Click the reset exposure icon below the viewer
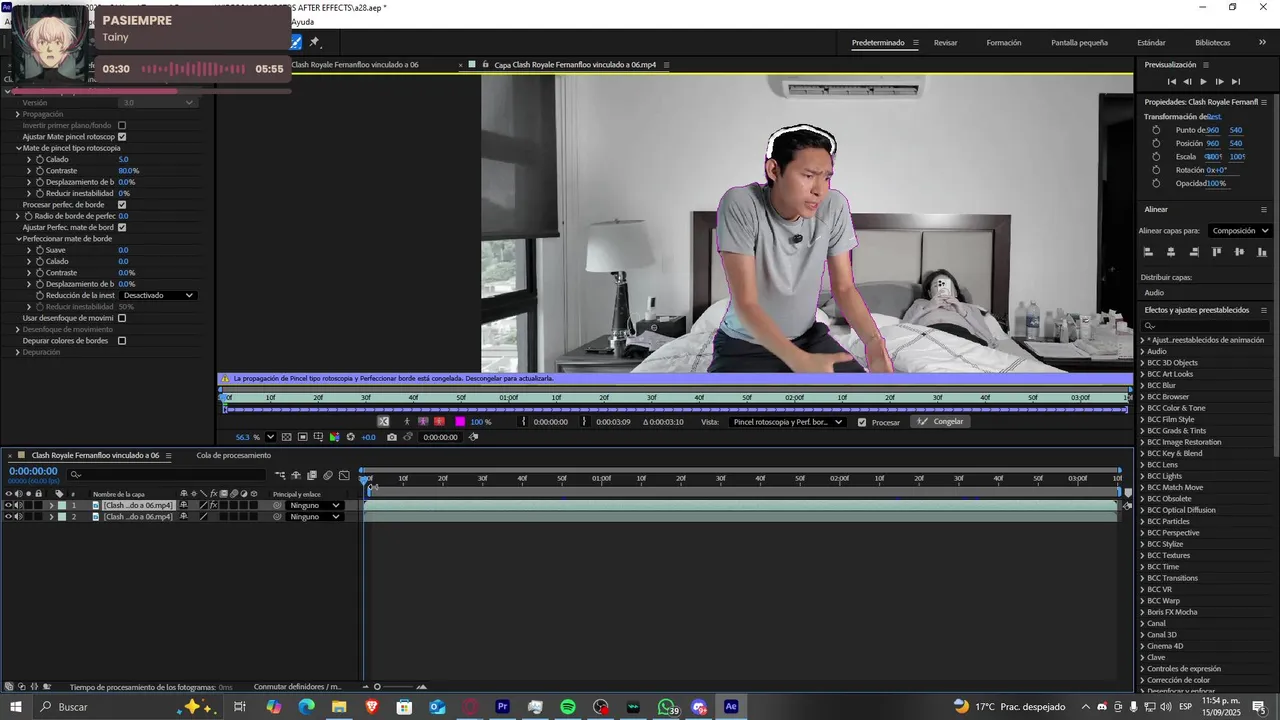The width and height of the screenshot is (1280, 720). (x=350, y=437)
